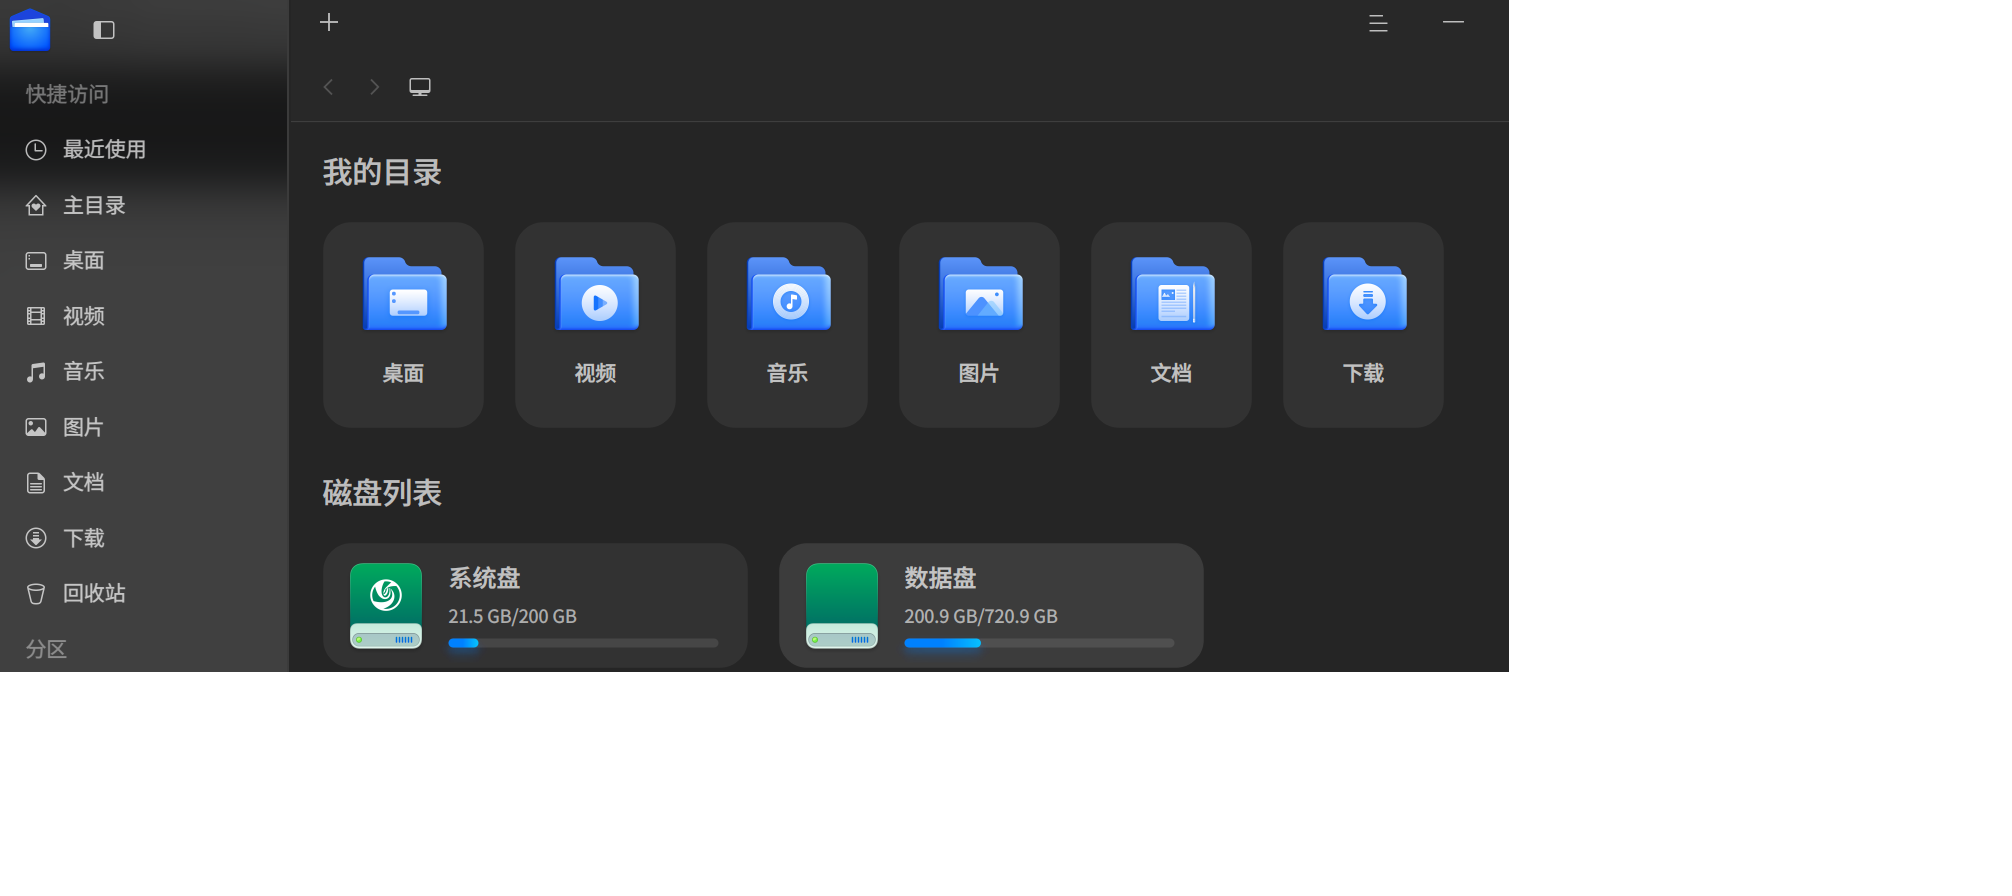This screenshot has width=2012, height=896.
Task: Go forward with right arrow
Action: (x=374, y=87)
